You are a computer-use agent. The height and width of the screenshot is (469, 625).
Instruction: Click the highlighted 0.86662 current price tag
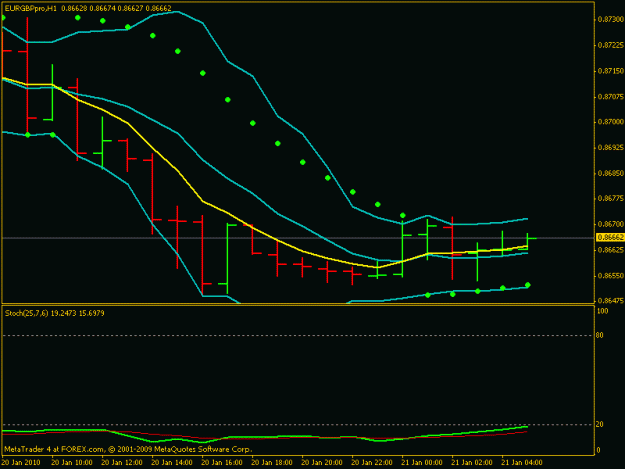[610, 237]
